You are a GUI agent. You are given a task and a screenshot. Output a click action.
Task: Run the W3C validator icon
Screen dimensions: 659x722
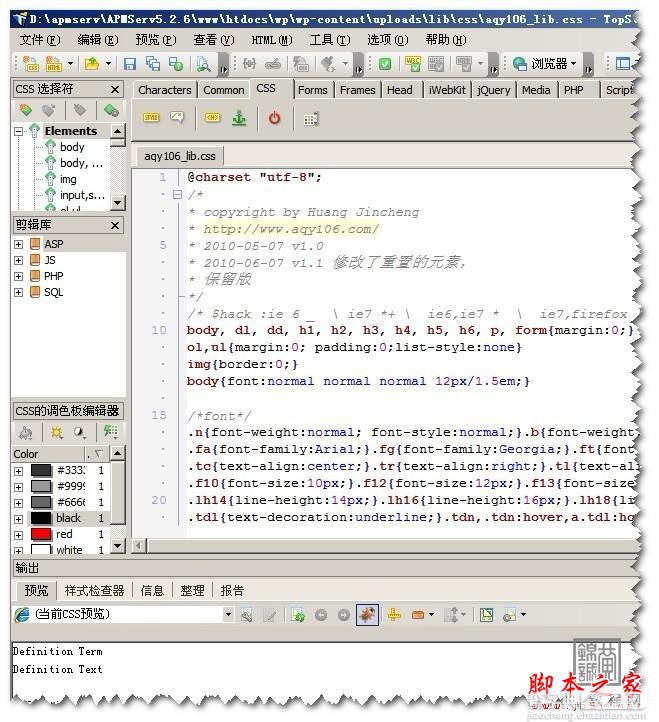[413, 64]
